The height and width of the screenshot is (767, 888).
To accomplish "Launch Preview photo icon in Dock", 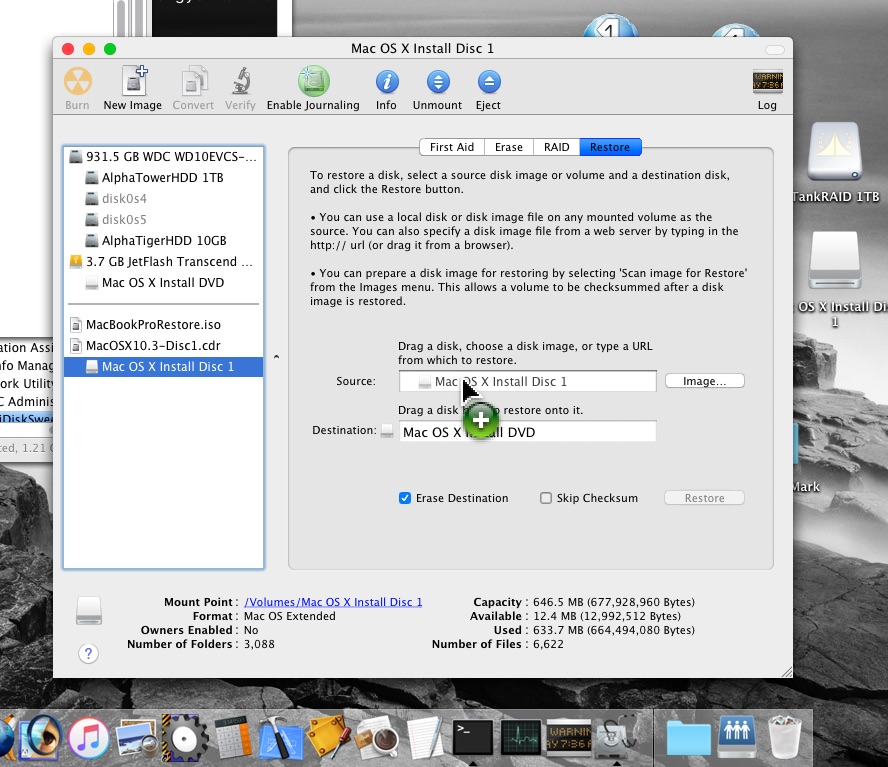I will [136, 737].
